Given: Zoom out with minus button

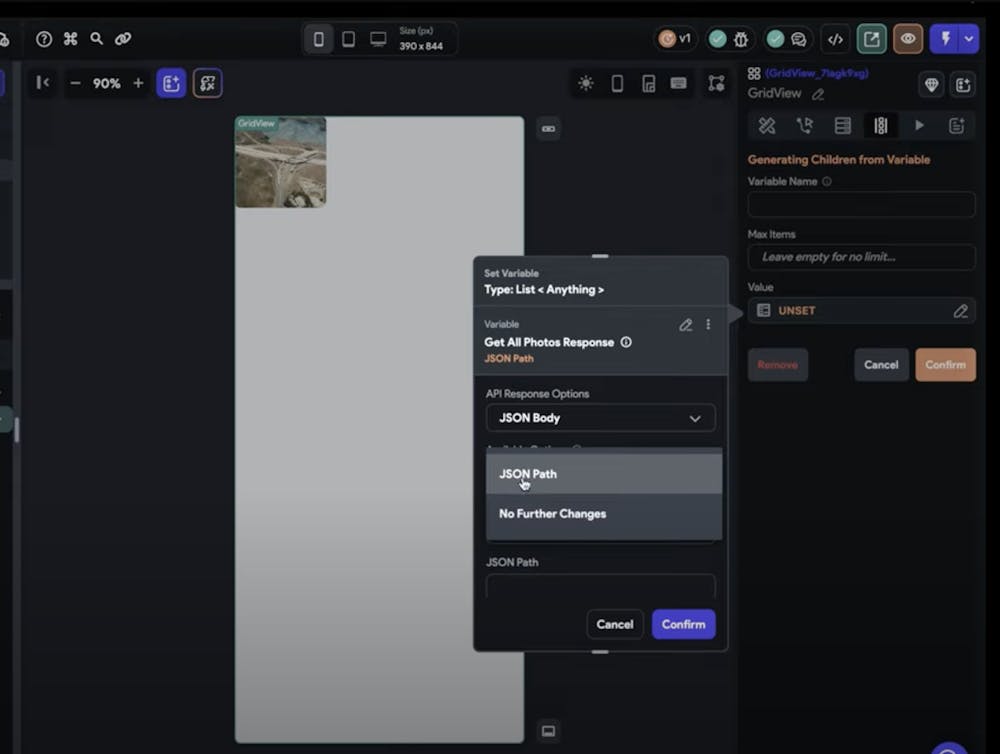Looking at the screenshot, I should point(75,84).
